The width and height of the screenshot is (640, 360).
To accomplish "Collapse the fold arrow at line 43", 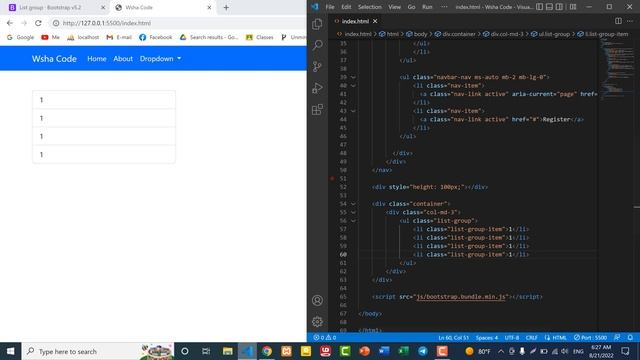I will (353, 111).
